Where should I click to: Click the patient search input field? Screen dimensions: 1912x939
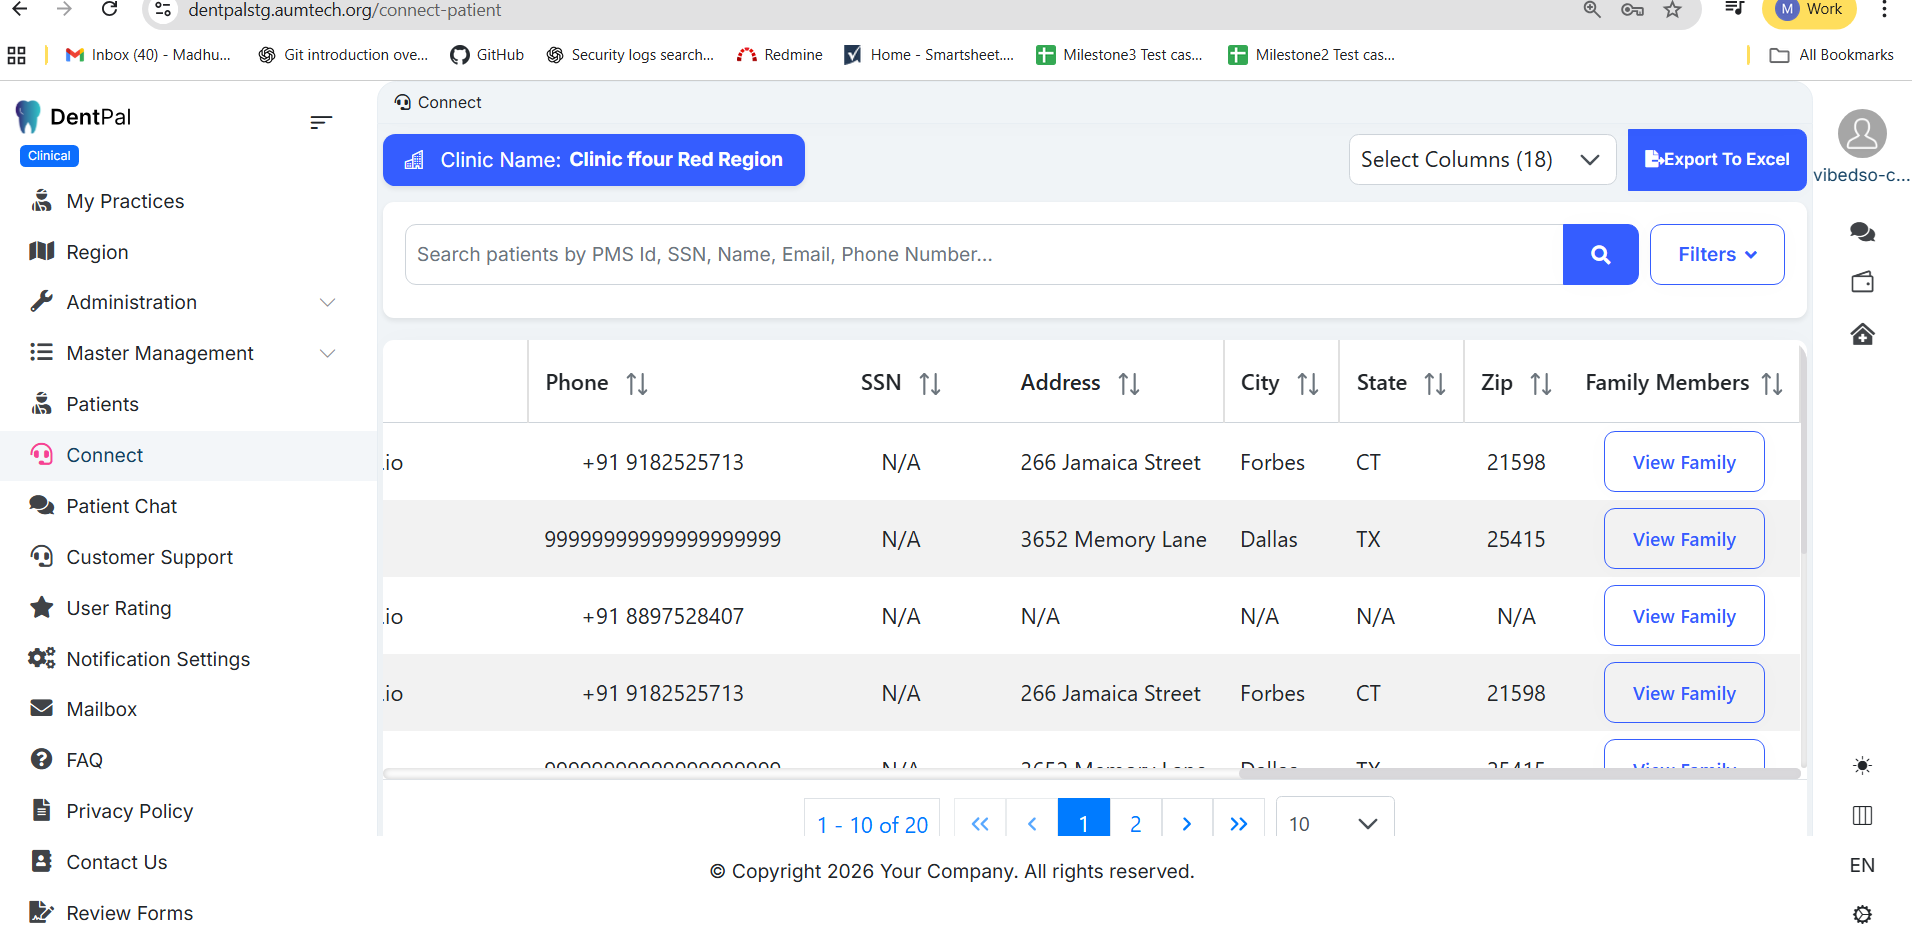(x=983, y=255)
